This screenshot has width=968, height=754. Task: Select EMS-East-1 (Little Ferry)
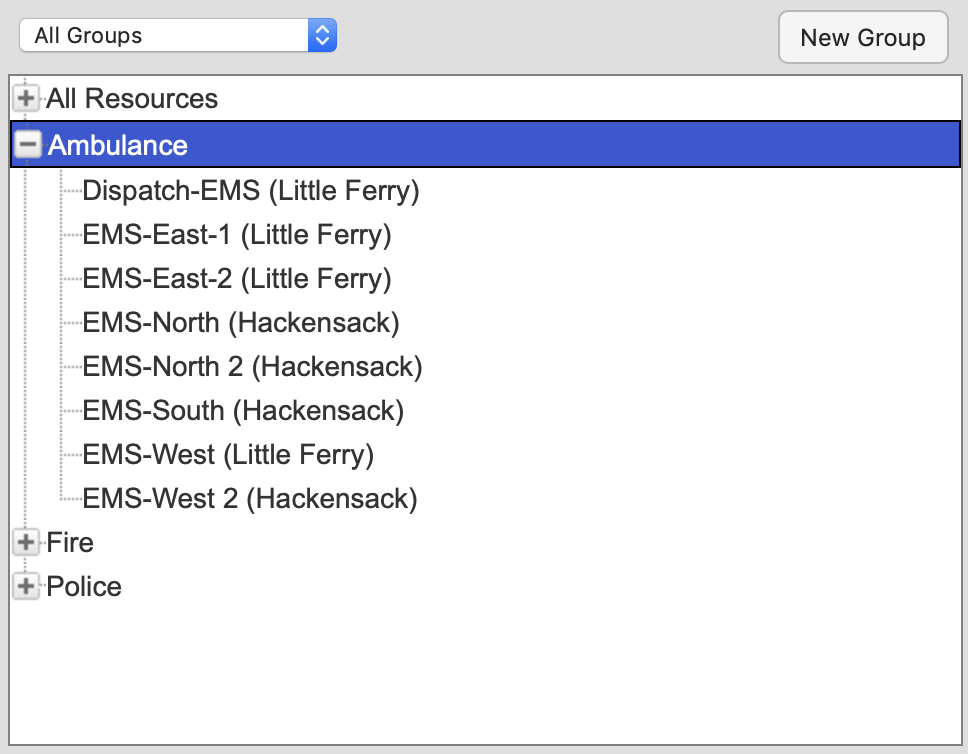236,234
